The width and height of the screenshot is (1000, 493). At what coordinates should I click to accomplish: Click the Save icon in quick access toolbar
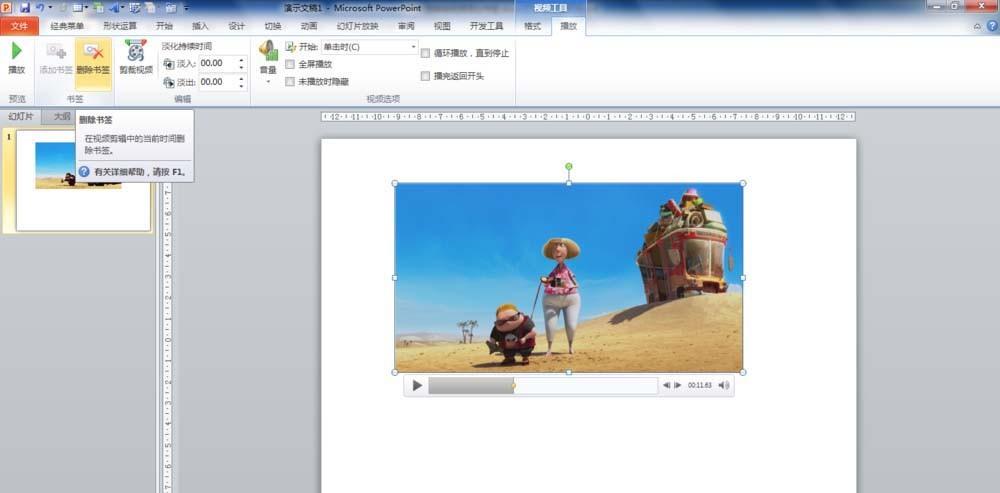point(25,8)
